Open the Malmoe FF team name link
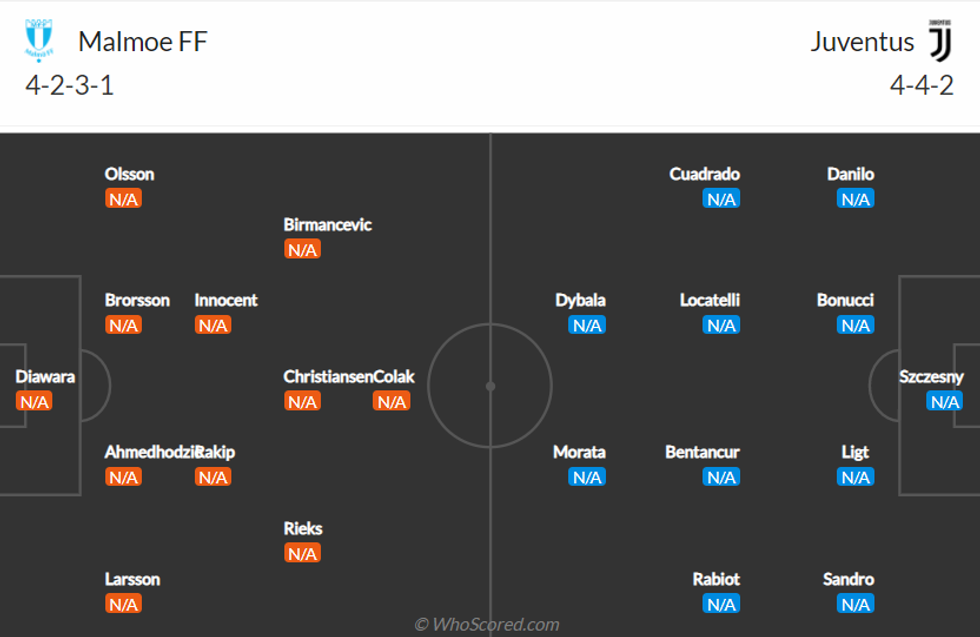The height and width of the screenshot is (637, 980). click(143, 42)
